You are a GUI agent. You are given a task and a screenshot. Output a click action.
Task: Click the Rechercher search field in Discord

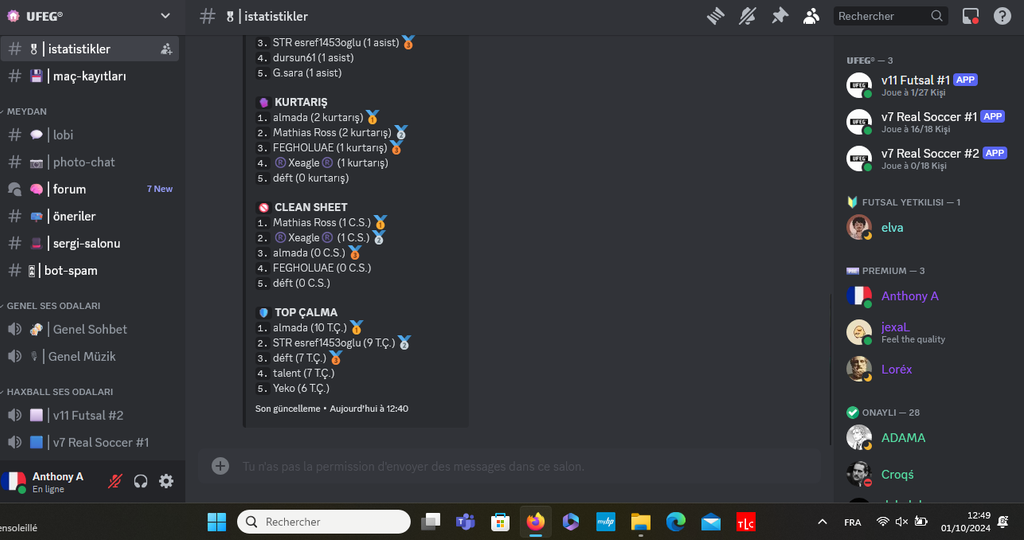coord(891,16)
